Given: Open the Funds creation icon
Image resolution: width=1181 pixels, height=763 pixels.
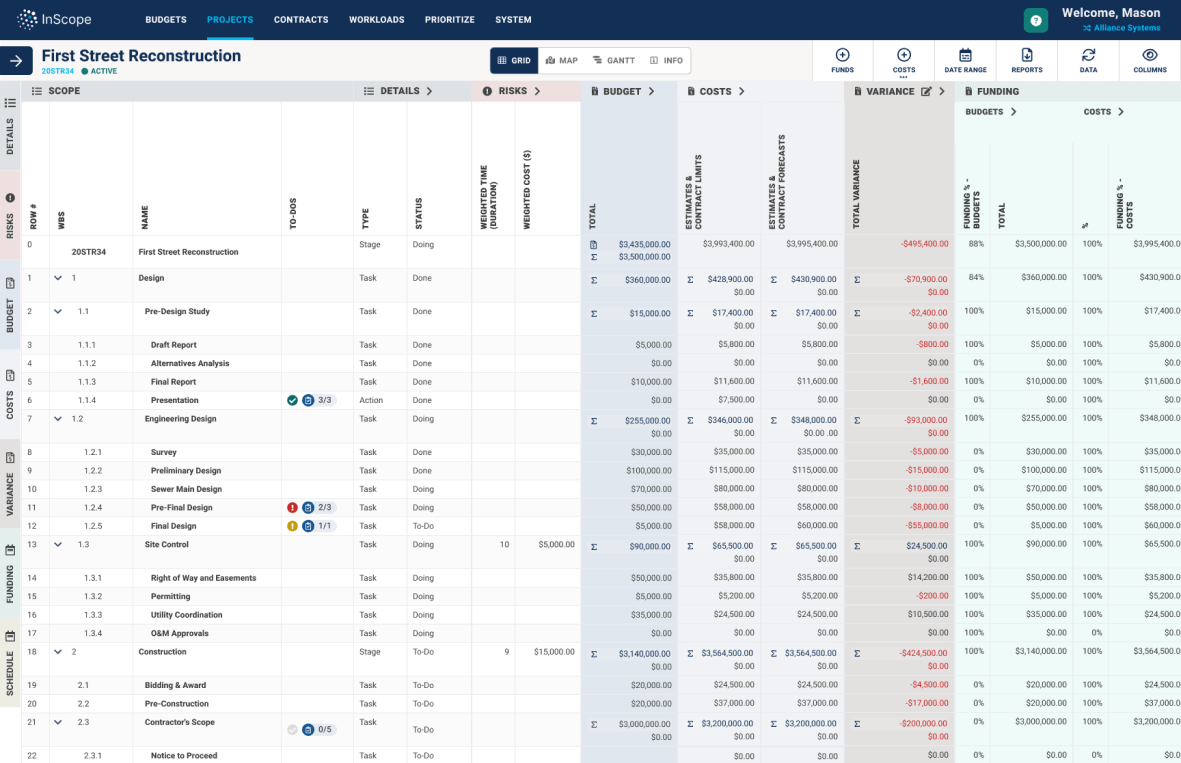Looking at the screenshot, I should [x=842, y=53].
